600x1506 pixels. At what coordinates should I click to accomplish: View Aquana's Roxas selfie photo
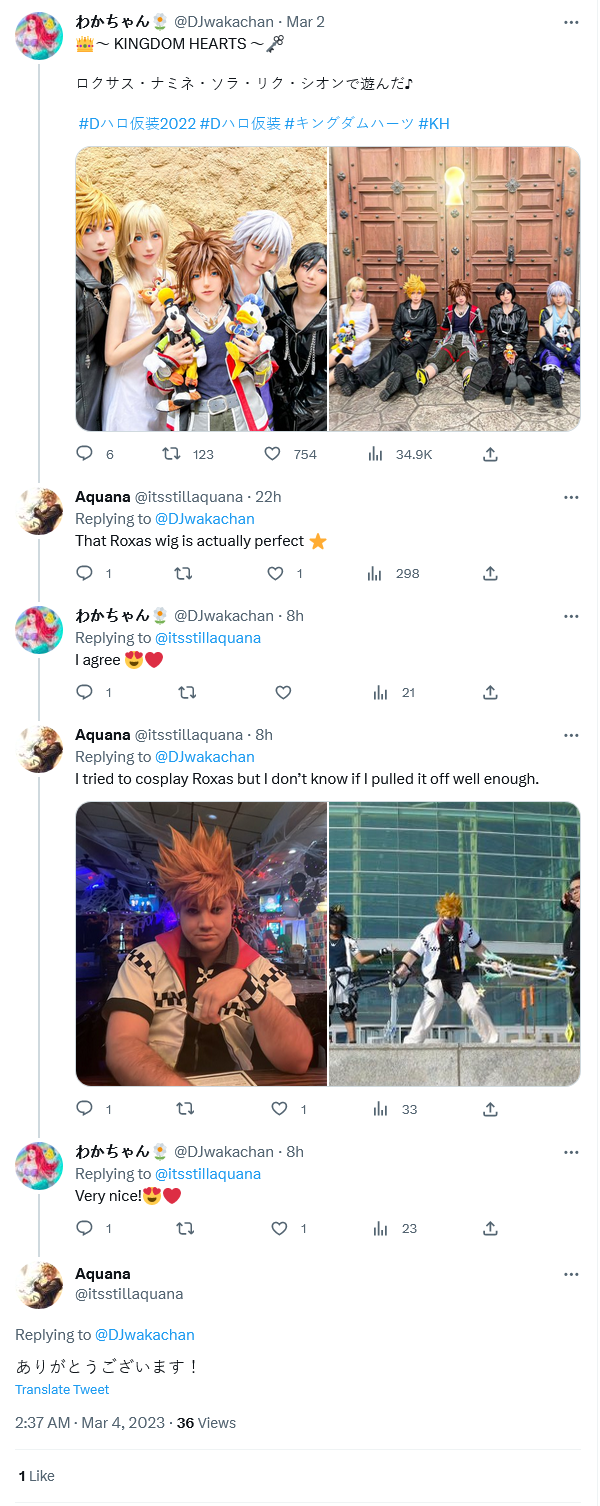click(x=201, y=944)
